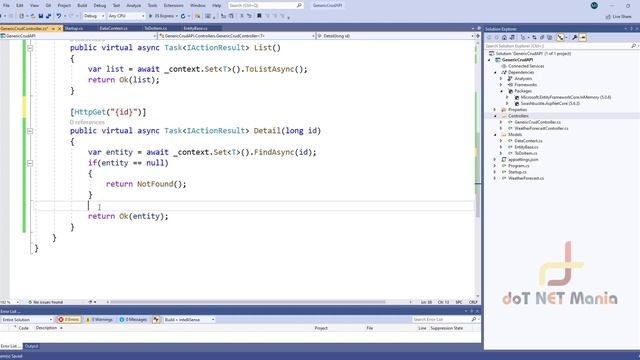Screen dimensions: 640x360
Task: Switch to the Output tab
Action: [31, 346]
